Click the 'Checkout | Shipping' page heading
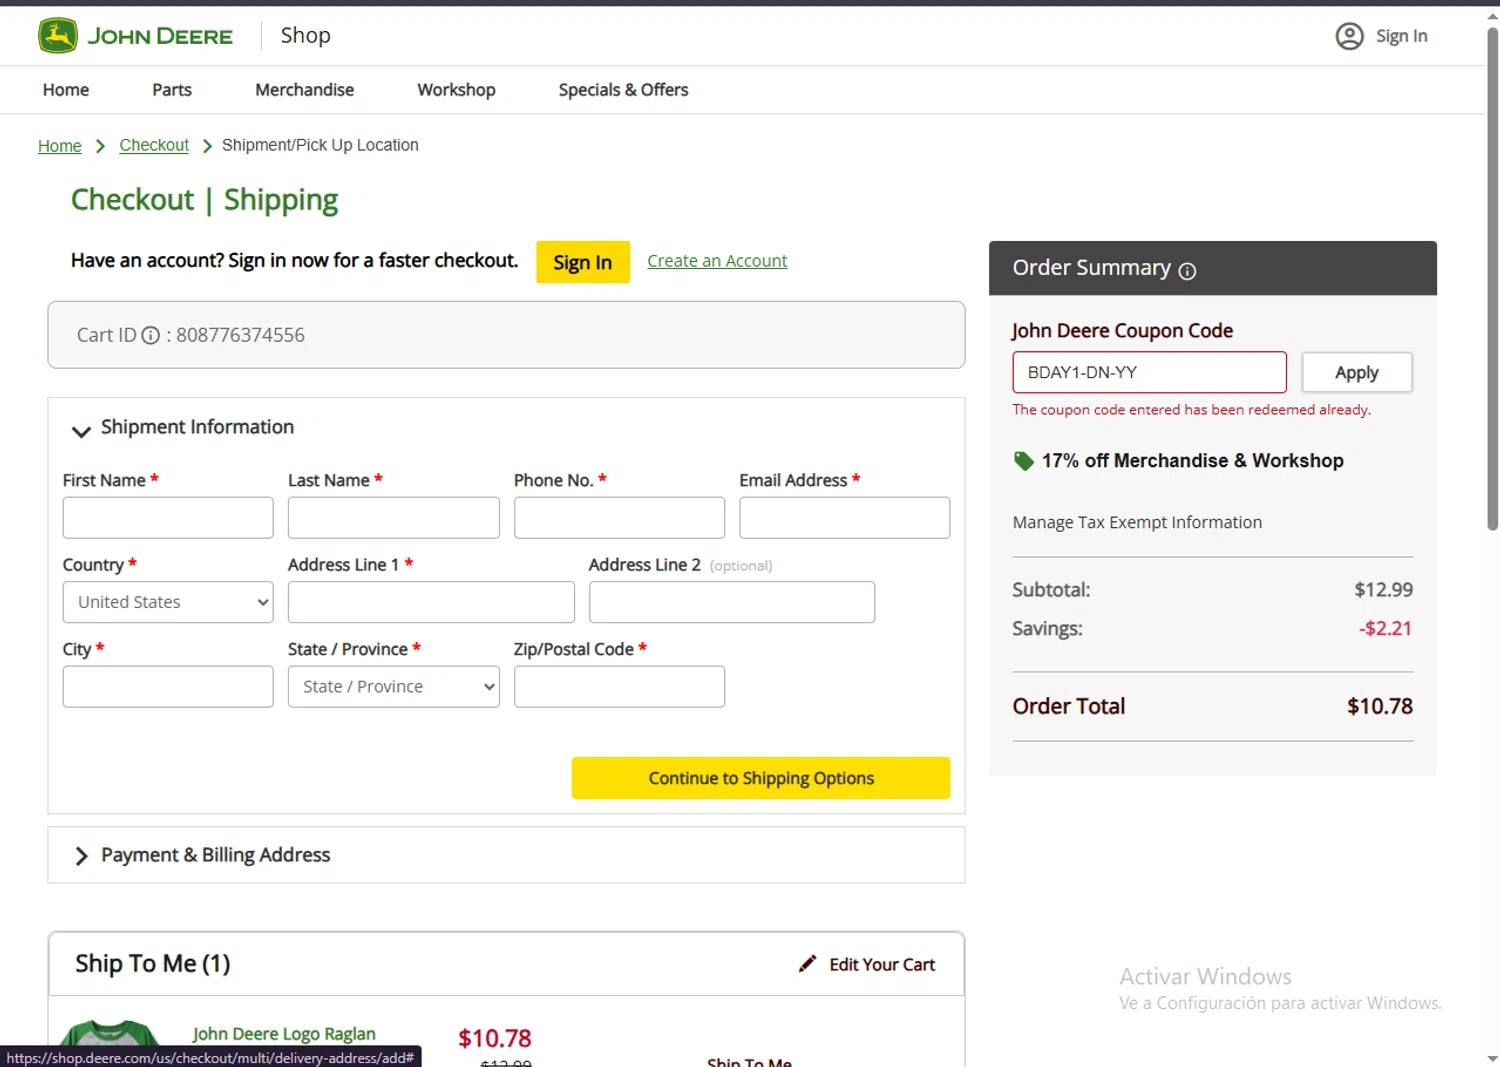 [x=205, y=200]
